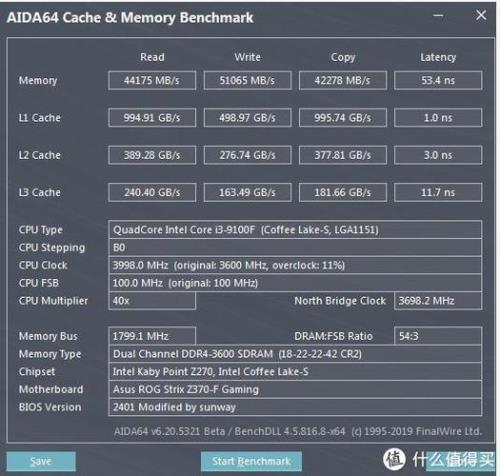The width and height of the screenshot is (500, 476).
Task: Click the Memory Latency 53.4 ns value
Action: coord(438,80)
